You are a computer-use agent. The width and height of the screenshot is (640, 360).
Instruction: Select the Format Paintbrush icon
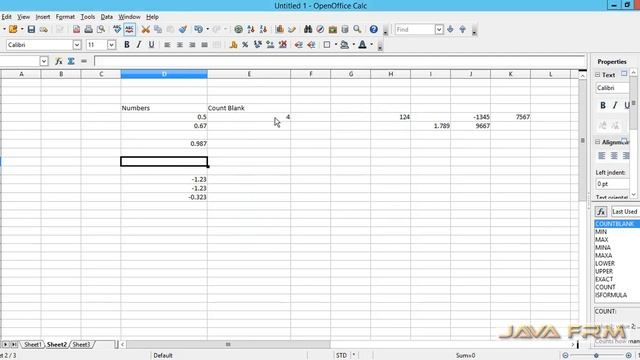[183, 29]
